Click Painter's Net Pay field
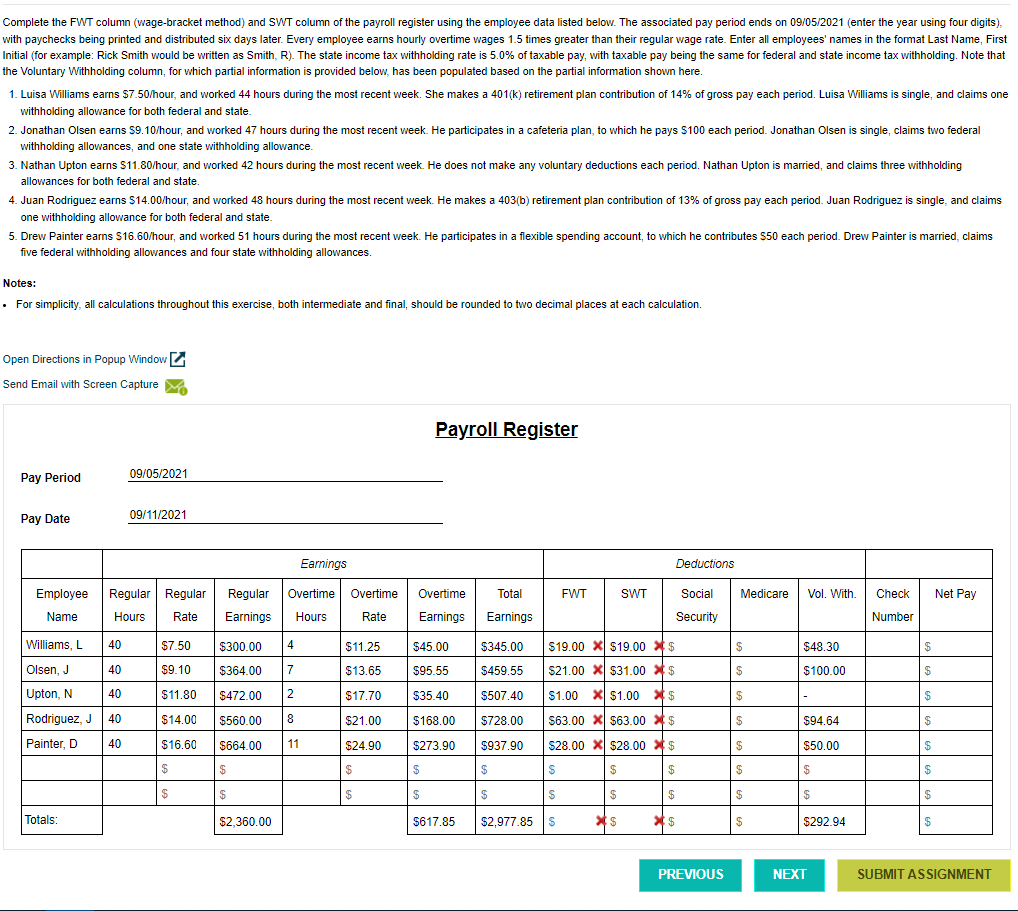 (954, 745)
